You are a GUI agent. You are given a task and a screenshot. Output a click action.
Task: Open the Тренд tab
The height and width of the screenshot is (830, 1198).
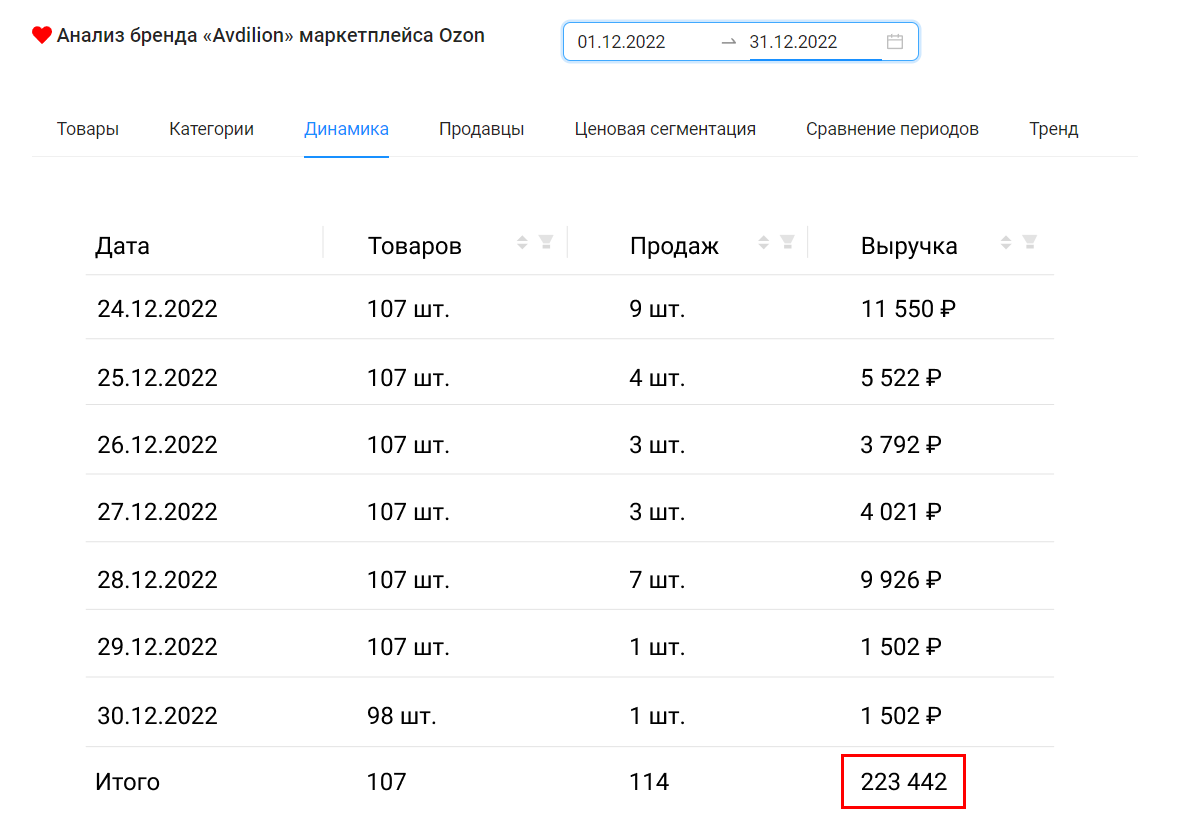pos(1054,128)
